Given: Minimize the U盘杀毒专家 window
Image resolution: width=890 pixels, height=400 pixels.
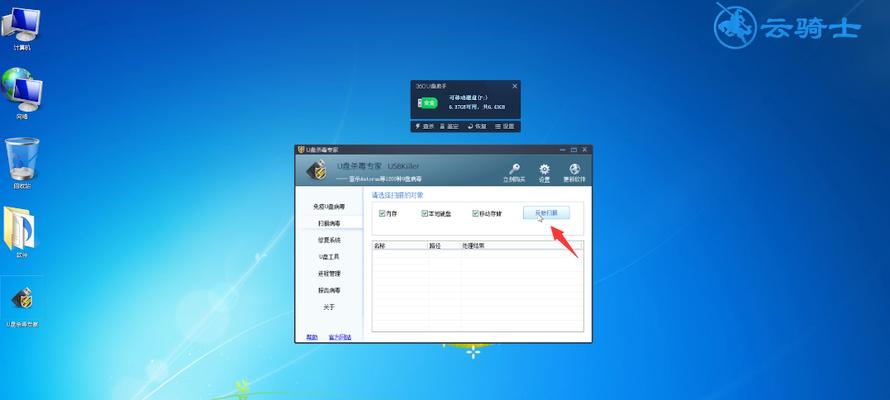Looking at the screenshot, I should tap(562, 150).
